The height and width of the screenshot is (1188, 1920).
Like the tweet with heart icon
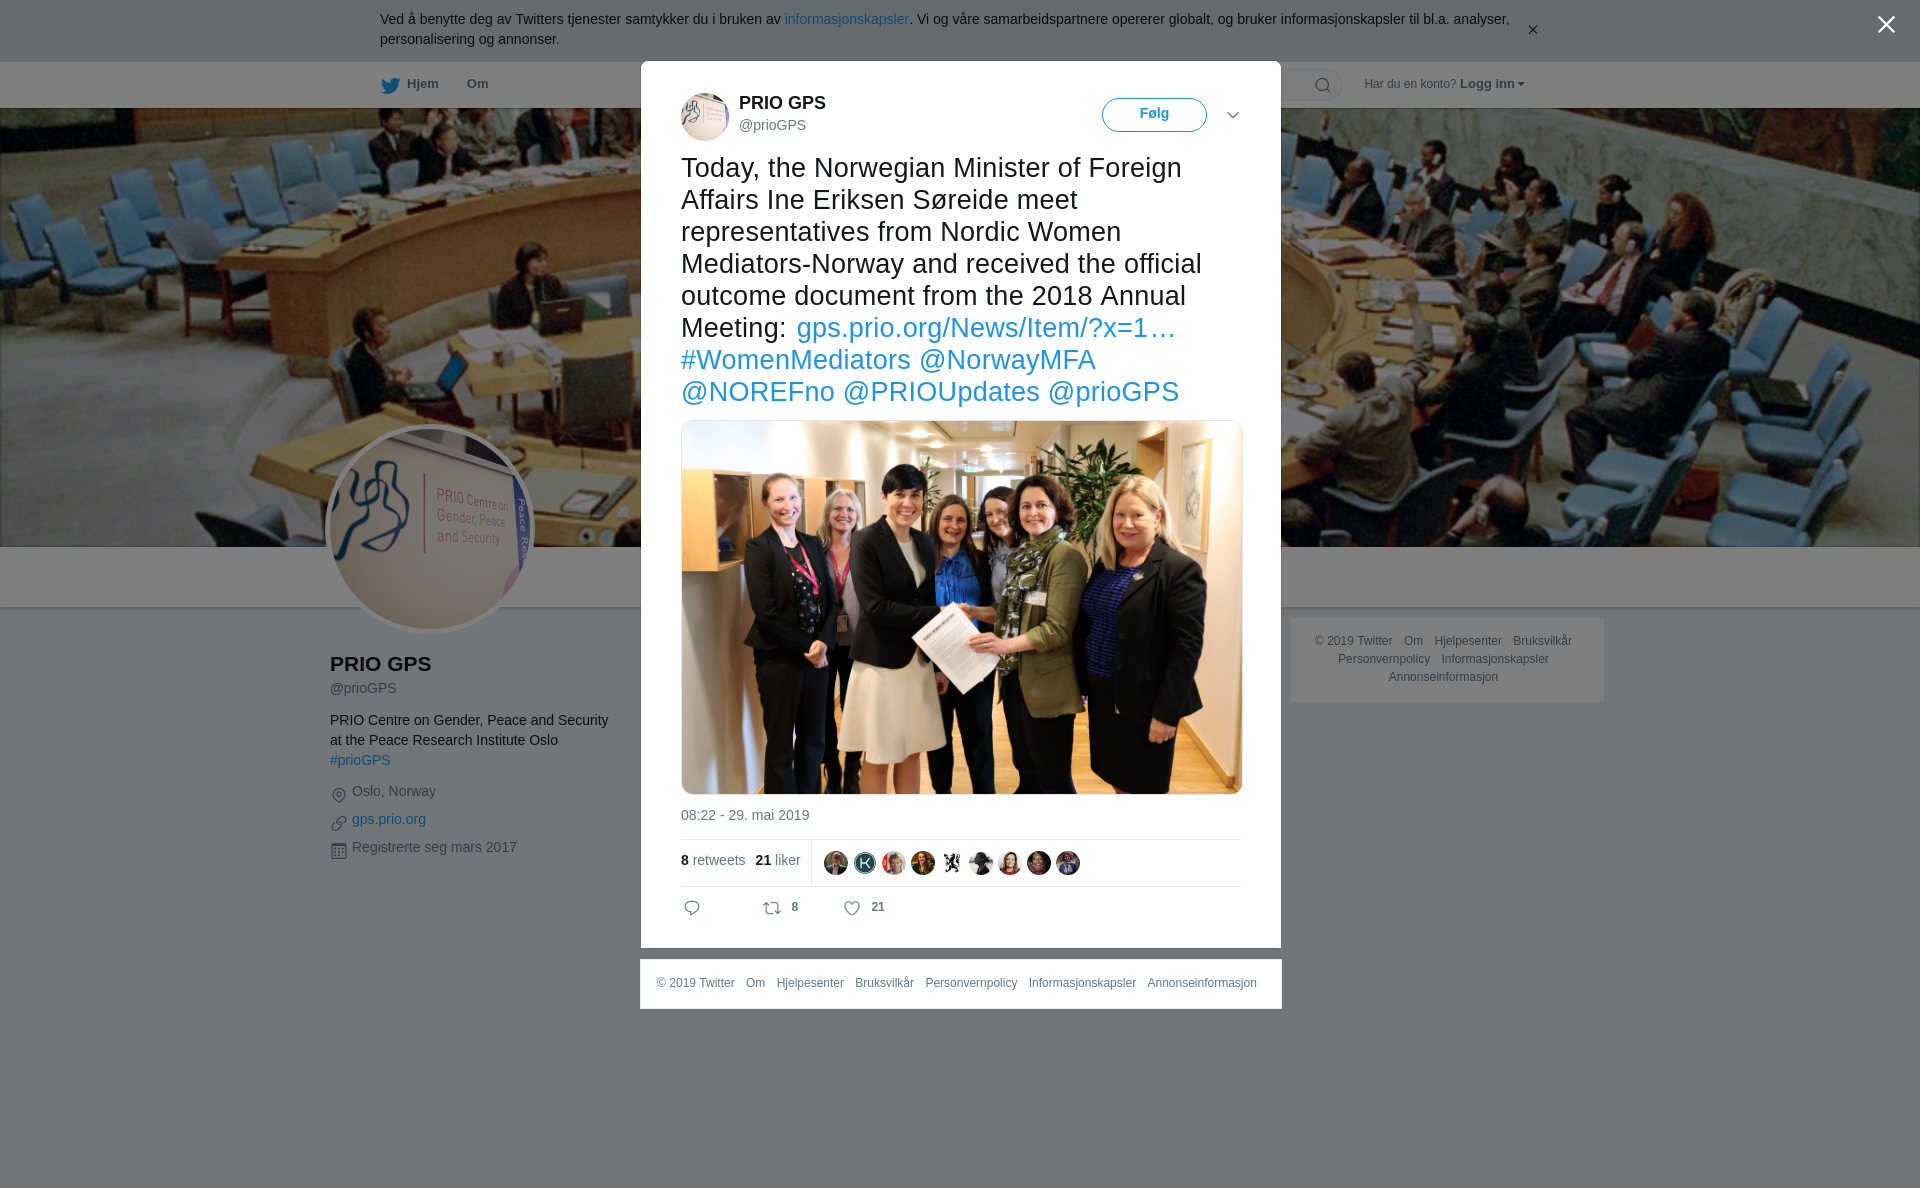(852, 908)
